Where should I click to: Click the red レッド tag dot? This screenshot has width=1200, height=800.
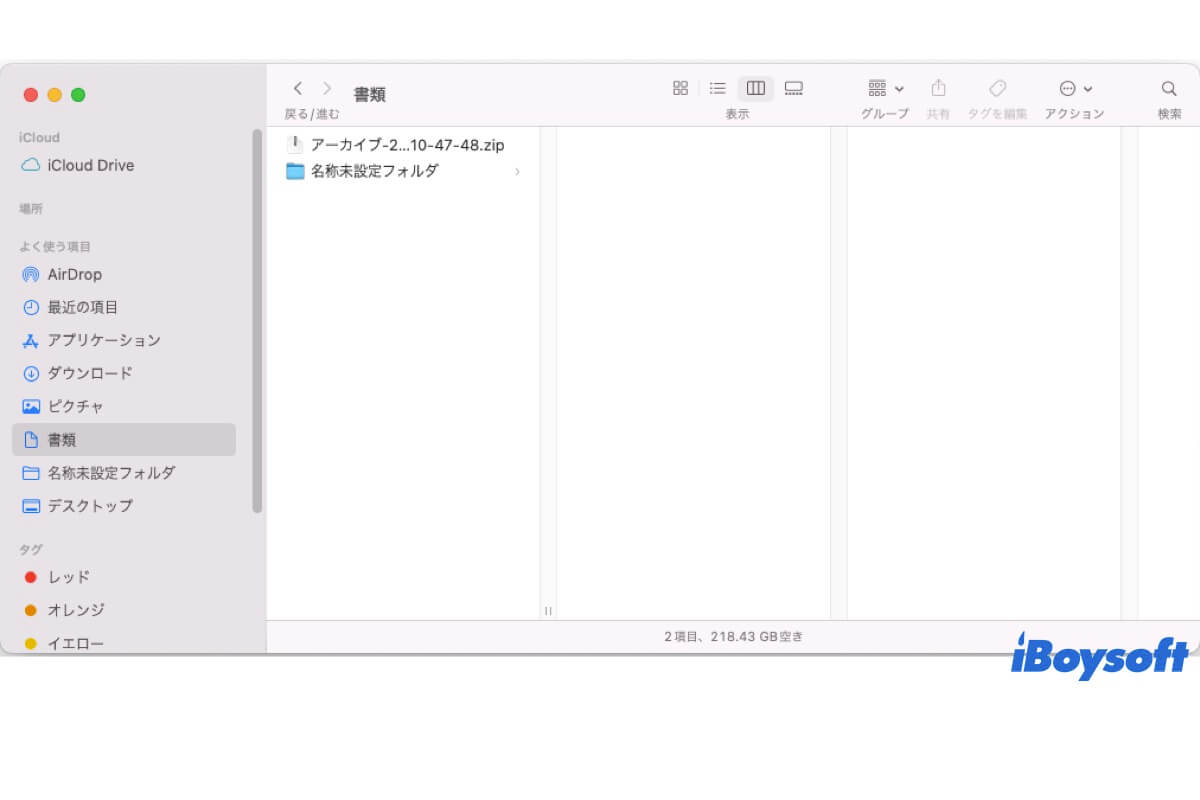(x=30, y=577)
